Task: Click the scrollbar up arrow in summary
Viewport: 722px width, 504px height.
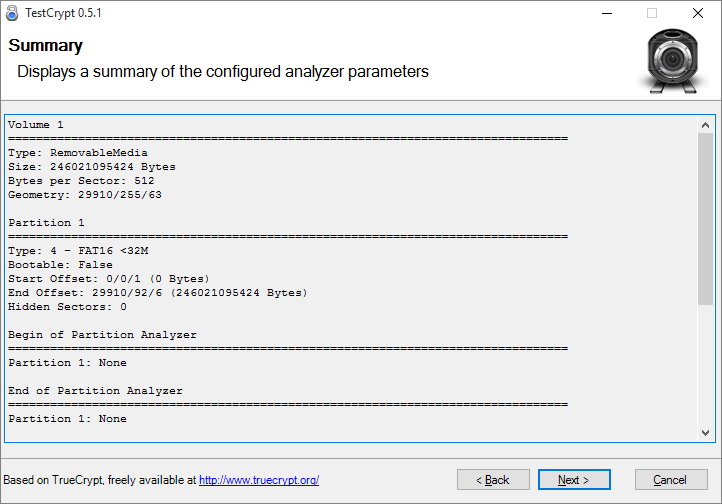Action: (705, 125)
